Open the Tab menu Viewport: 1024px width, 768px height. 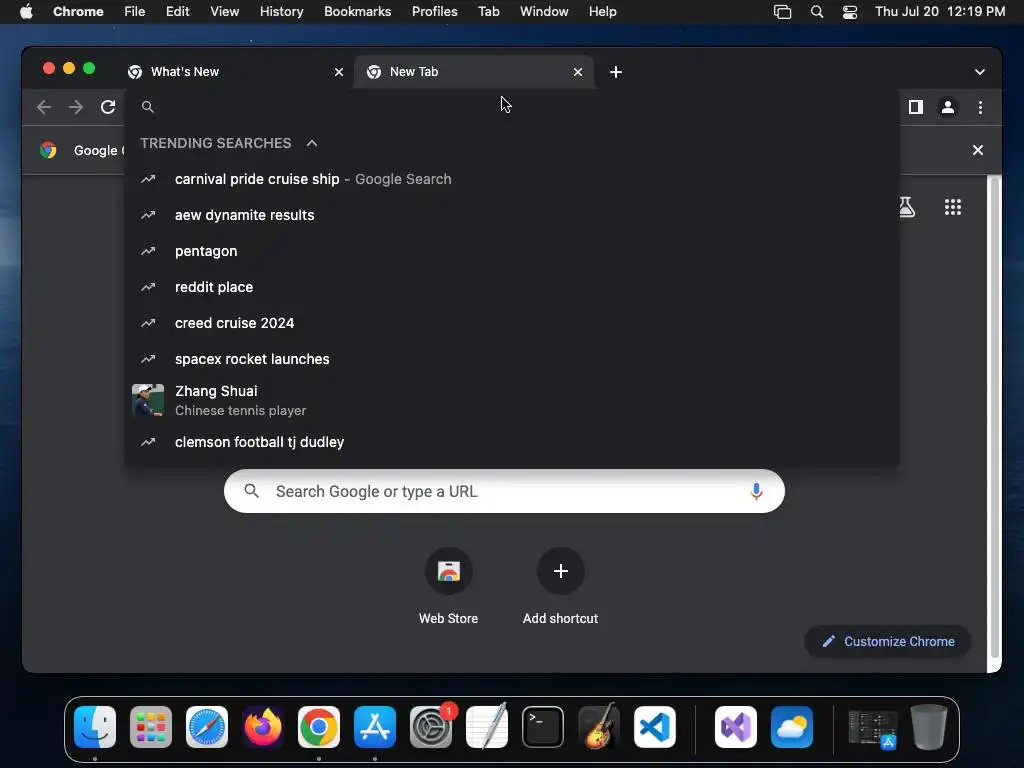488,12
